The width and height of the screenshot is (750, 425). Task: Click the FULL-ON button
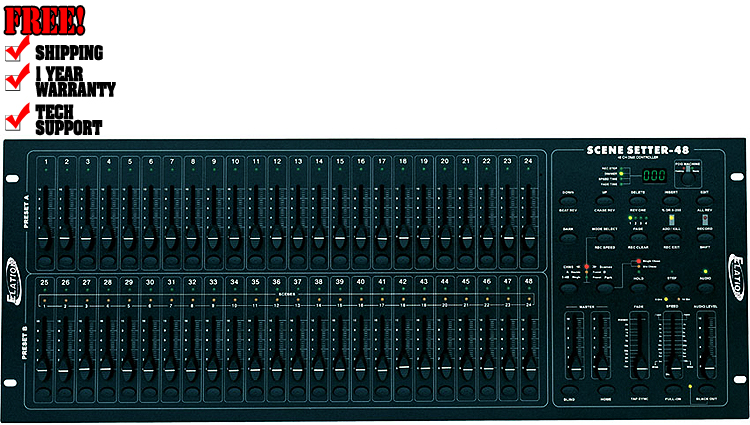point(673,390)
